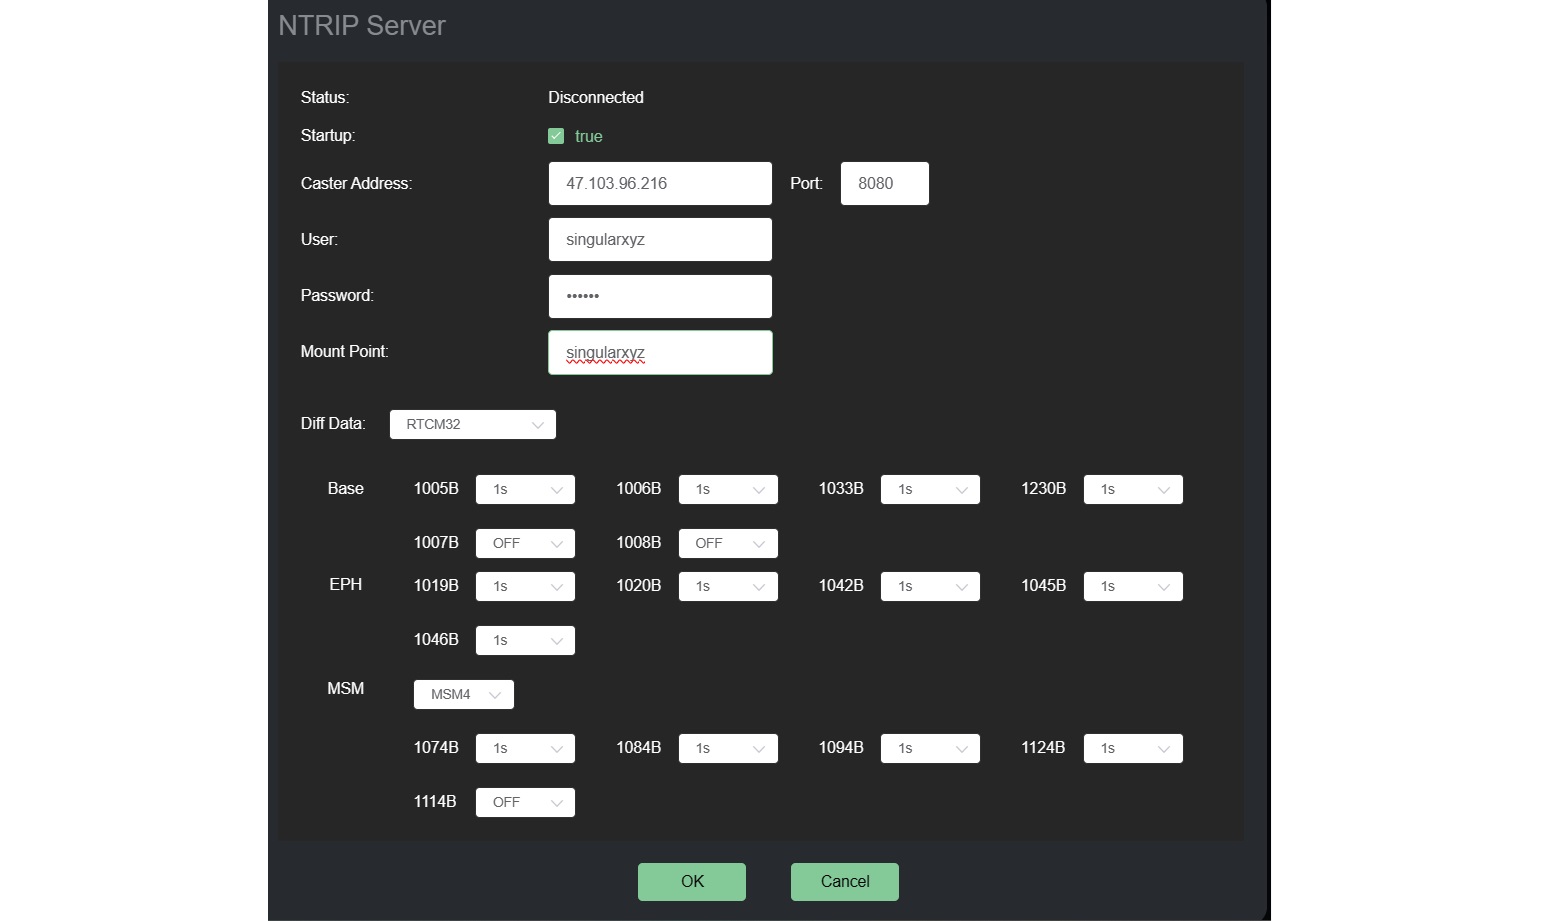Click the Mount Point text field
1542x921 pixels.
click(x=660, y=353)
